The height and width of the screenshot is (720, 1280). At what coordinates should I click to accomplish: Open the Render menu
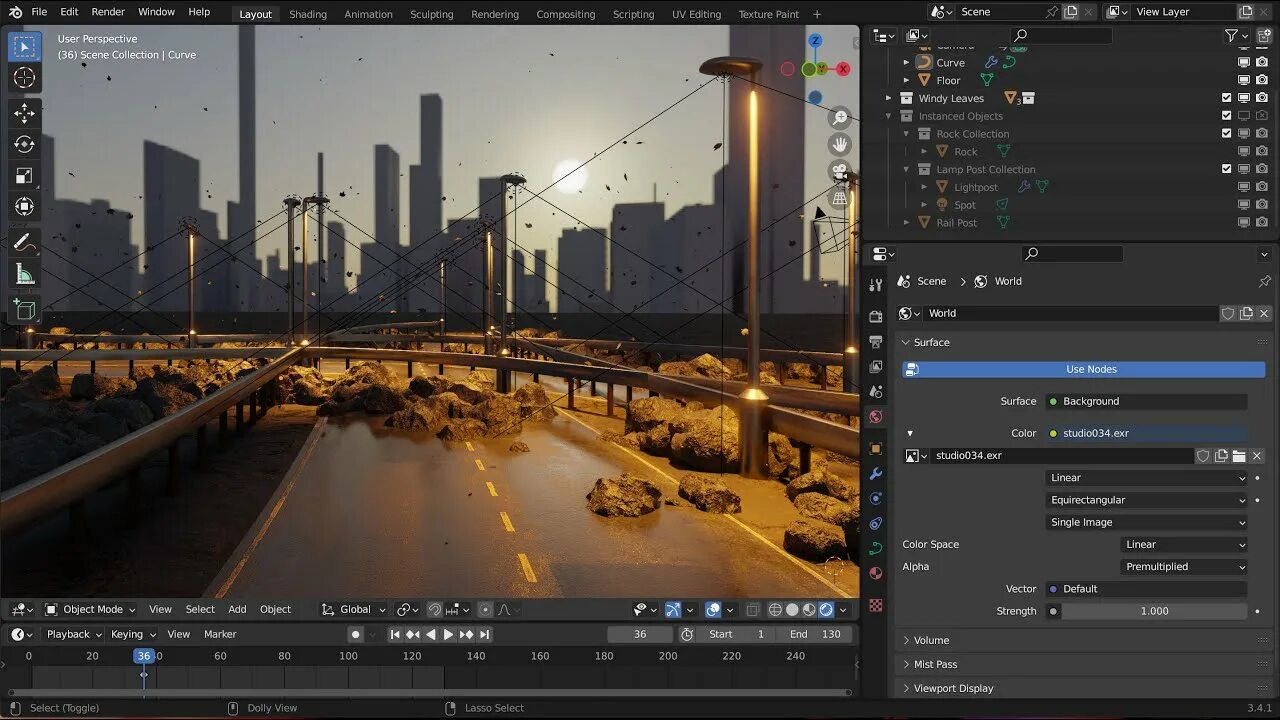(108, 12)
